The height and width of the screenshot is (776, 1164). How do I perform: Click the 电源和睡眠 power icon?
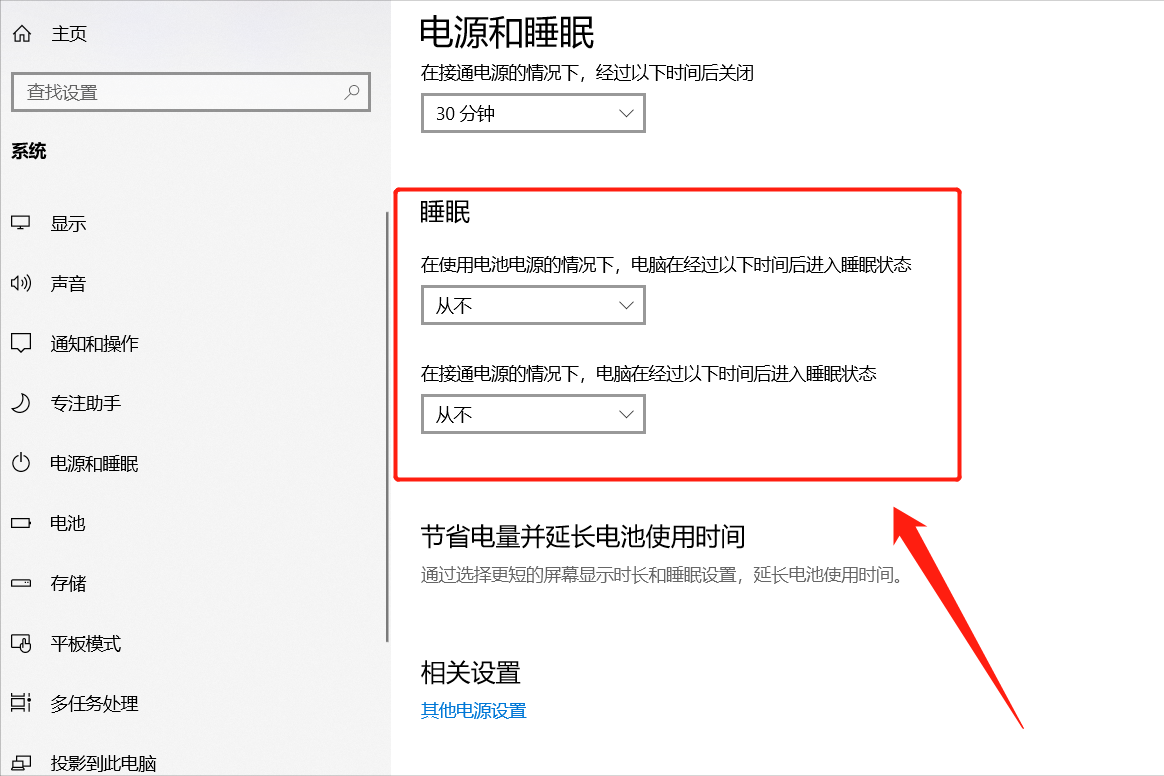(x=21, y=463)
